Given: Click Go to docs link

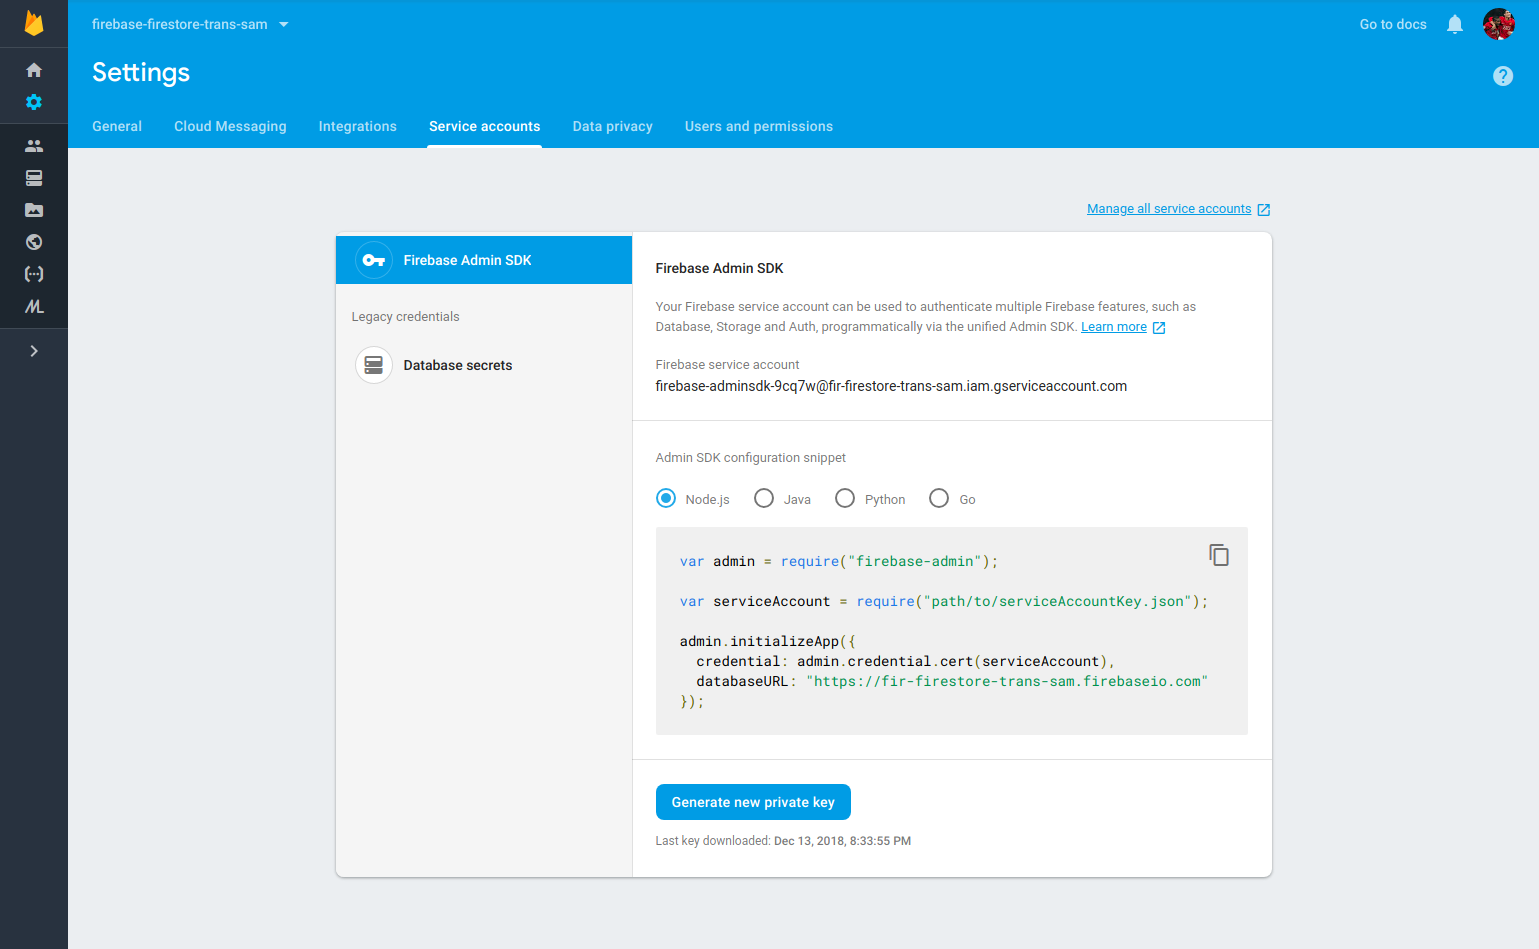Looking at the screenshot, I should (1393, 24).
